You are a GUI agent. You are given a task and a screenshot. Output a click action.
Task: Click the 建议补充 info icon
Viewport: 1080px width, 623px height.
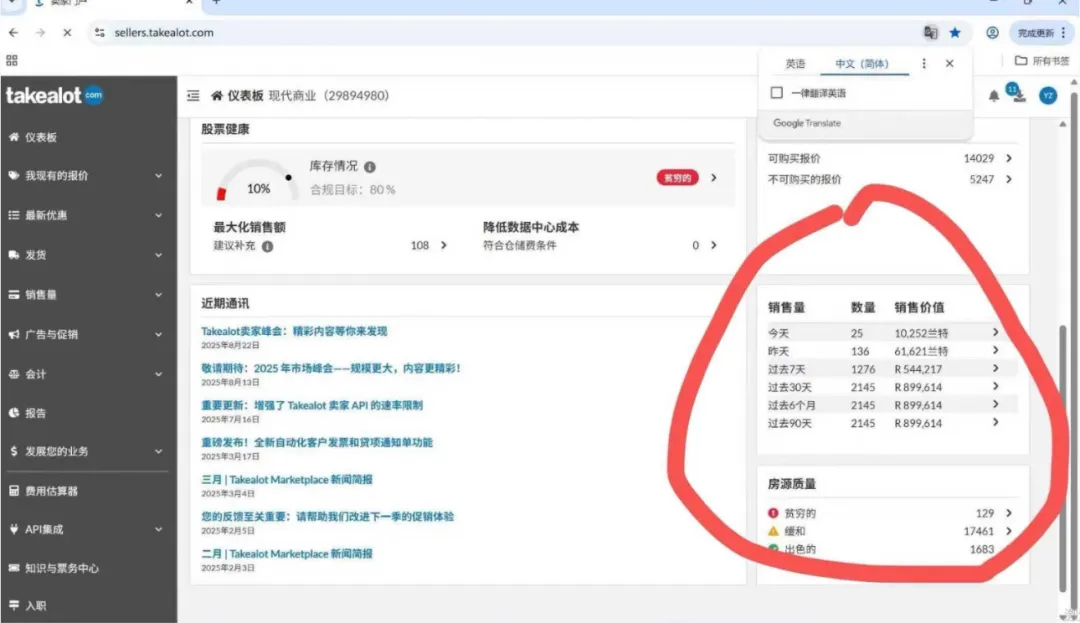pos(267,246)
